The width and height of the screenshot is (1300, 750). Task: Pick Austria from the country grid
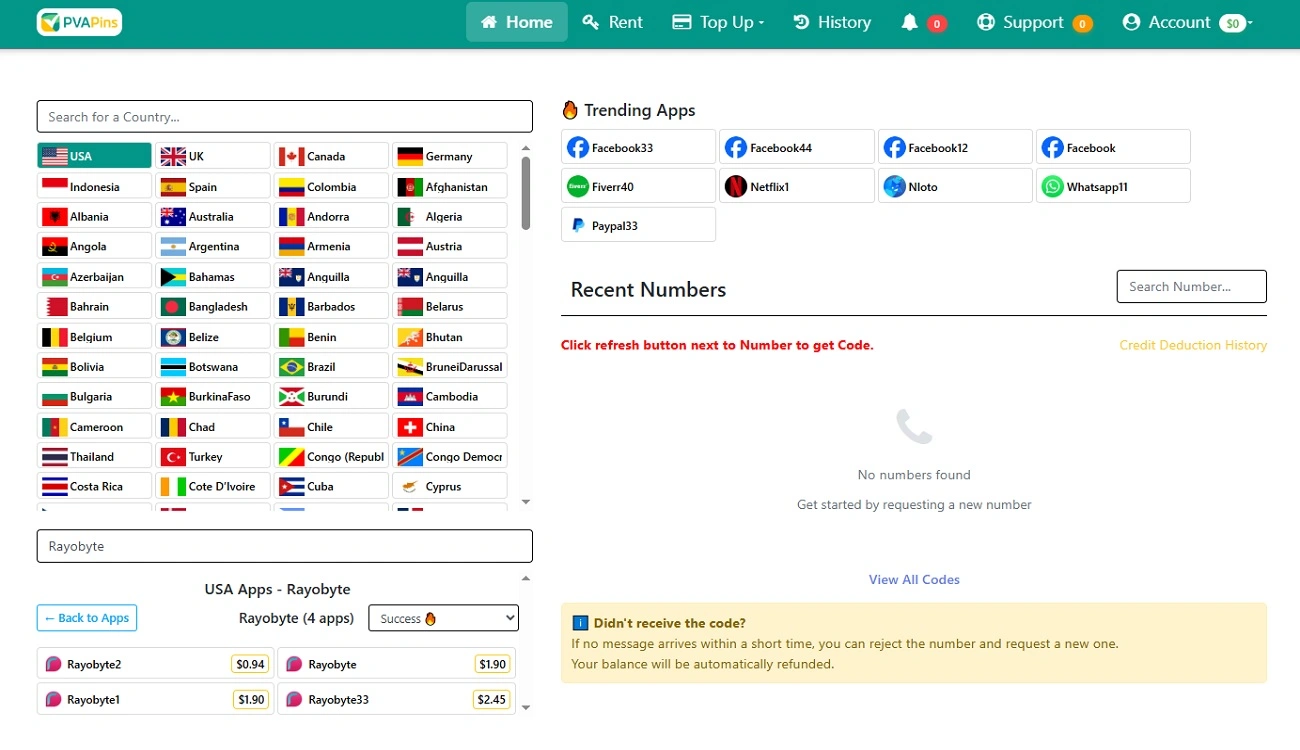point(449,247)
